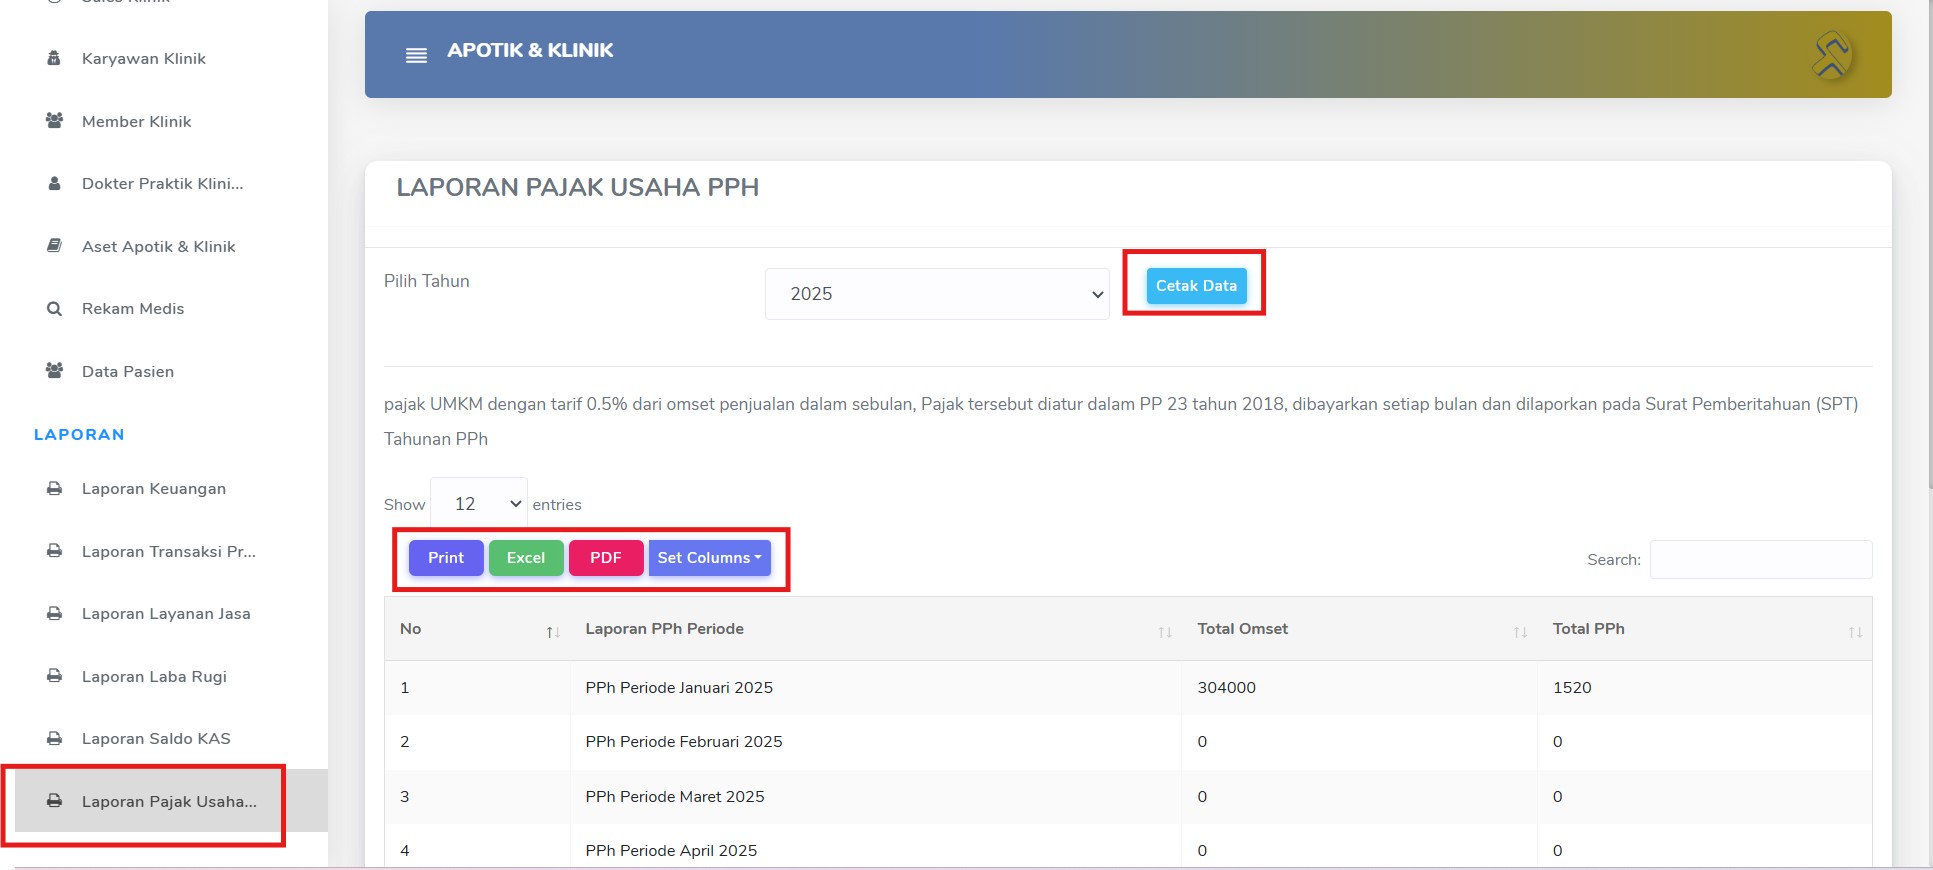This screenshot has width=1933, height=870.
Task: Click the Laporan Laba Rugi printer icon
Action: click(x=54, y=676)
